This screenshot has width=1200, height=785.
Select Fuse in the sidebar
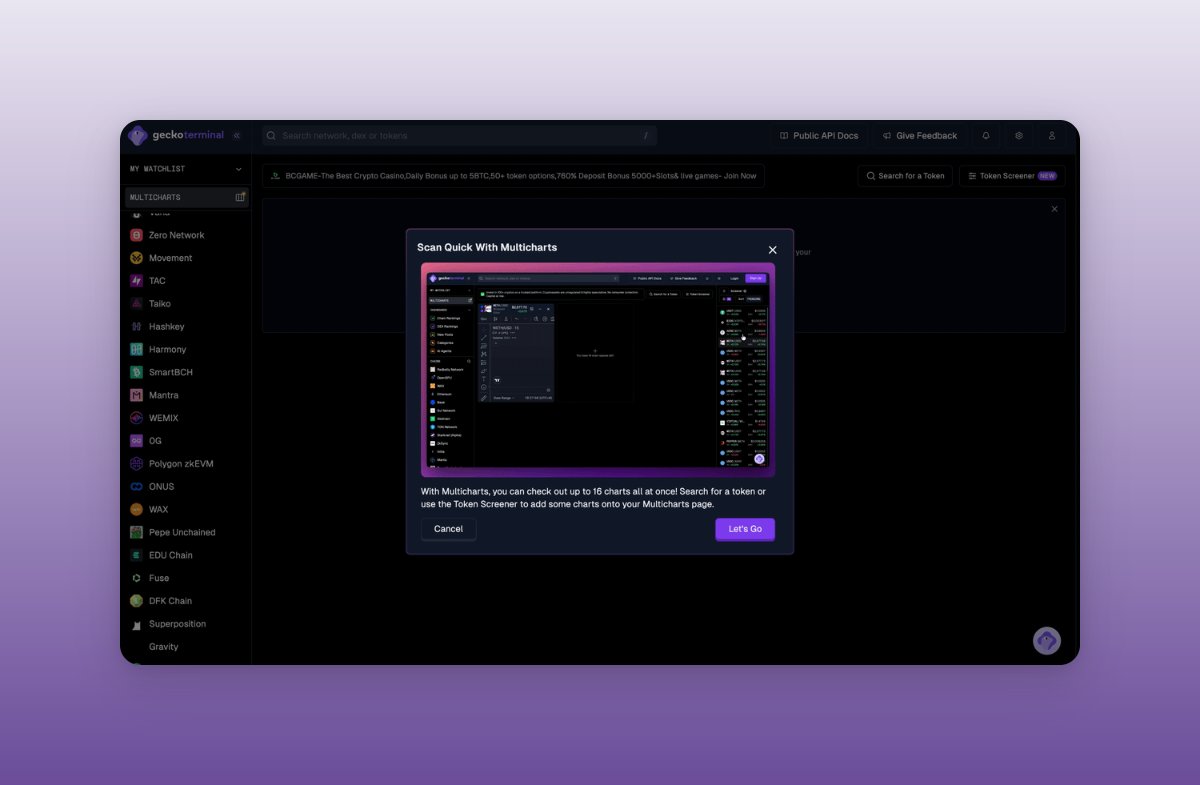(x=159, y=578)
